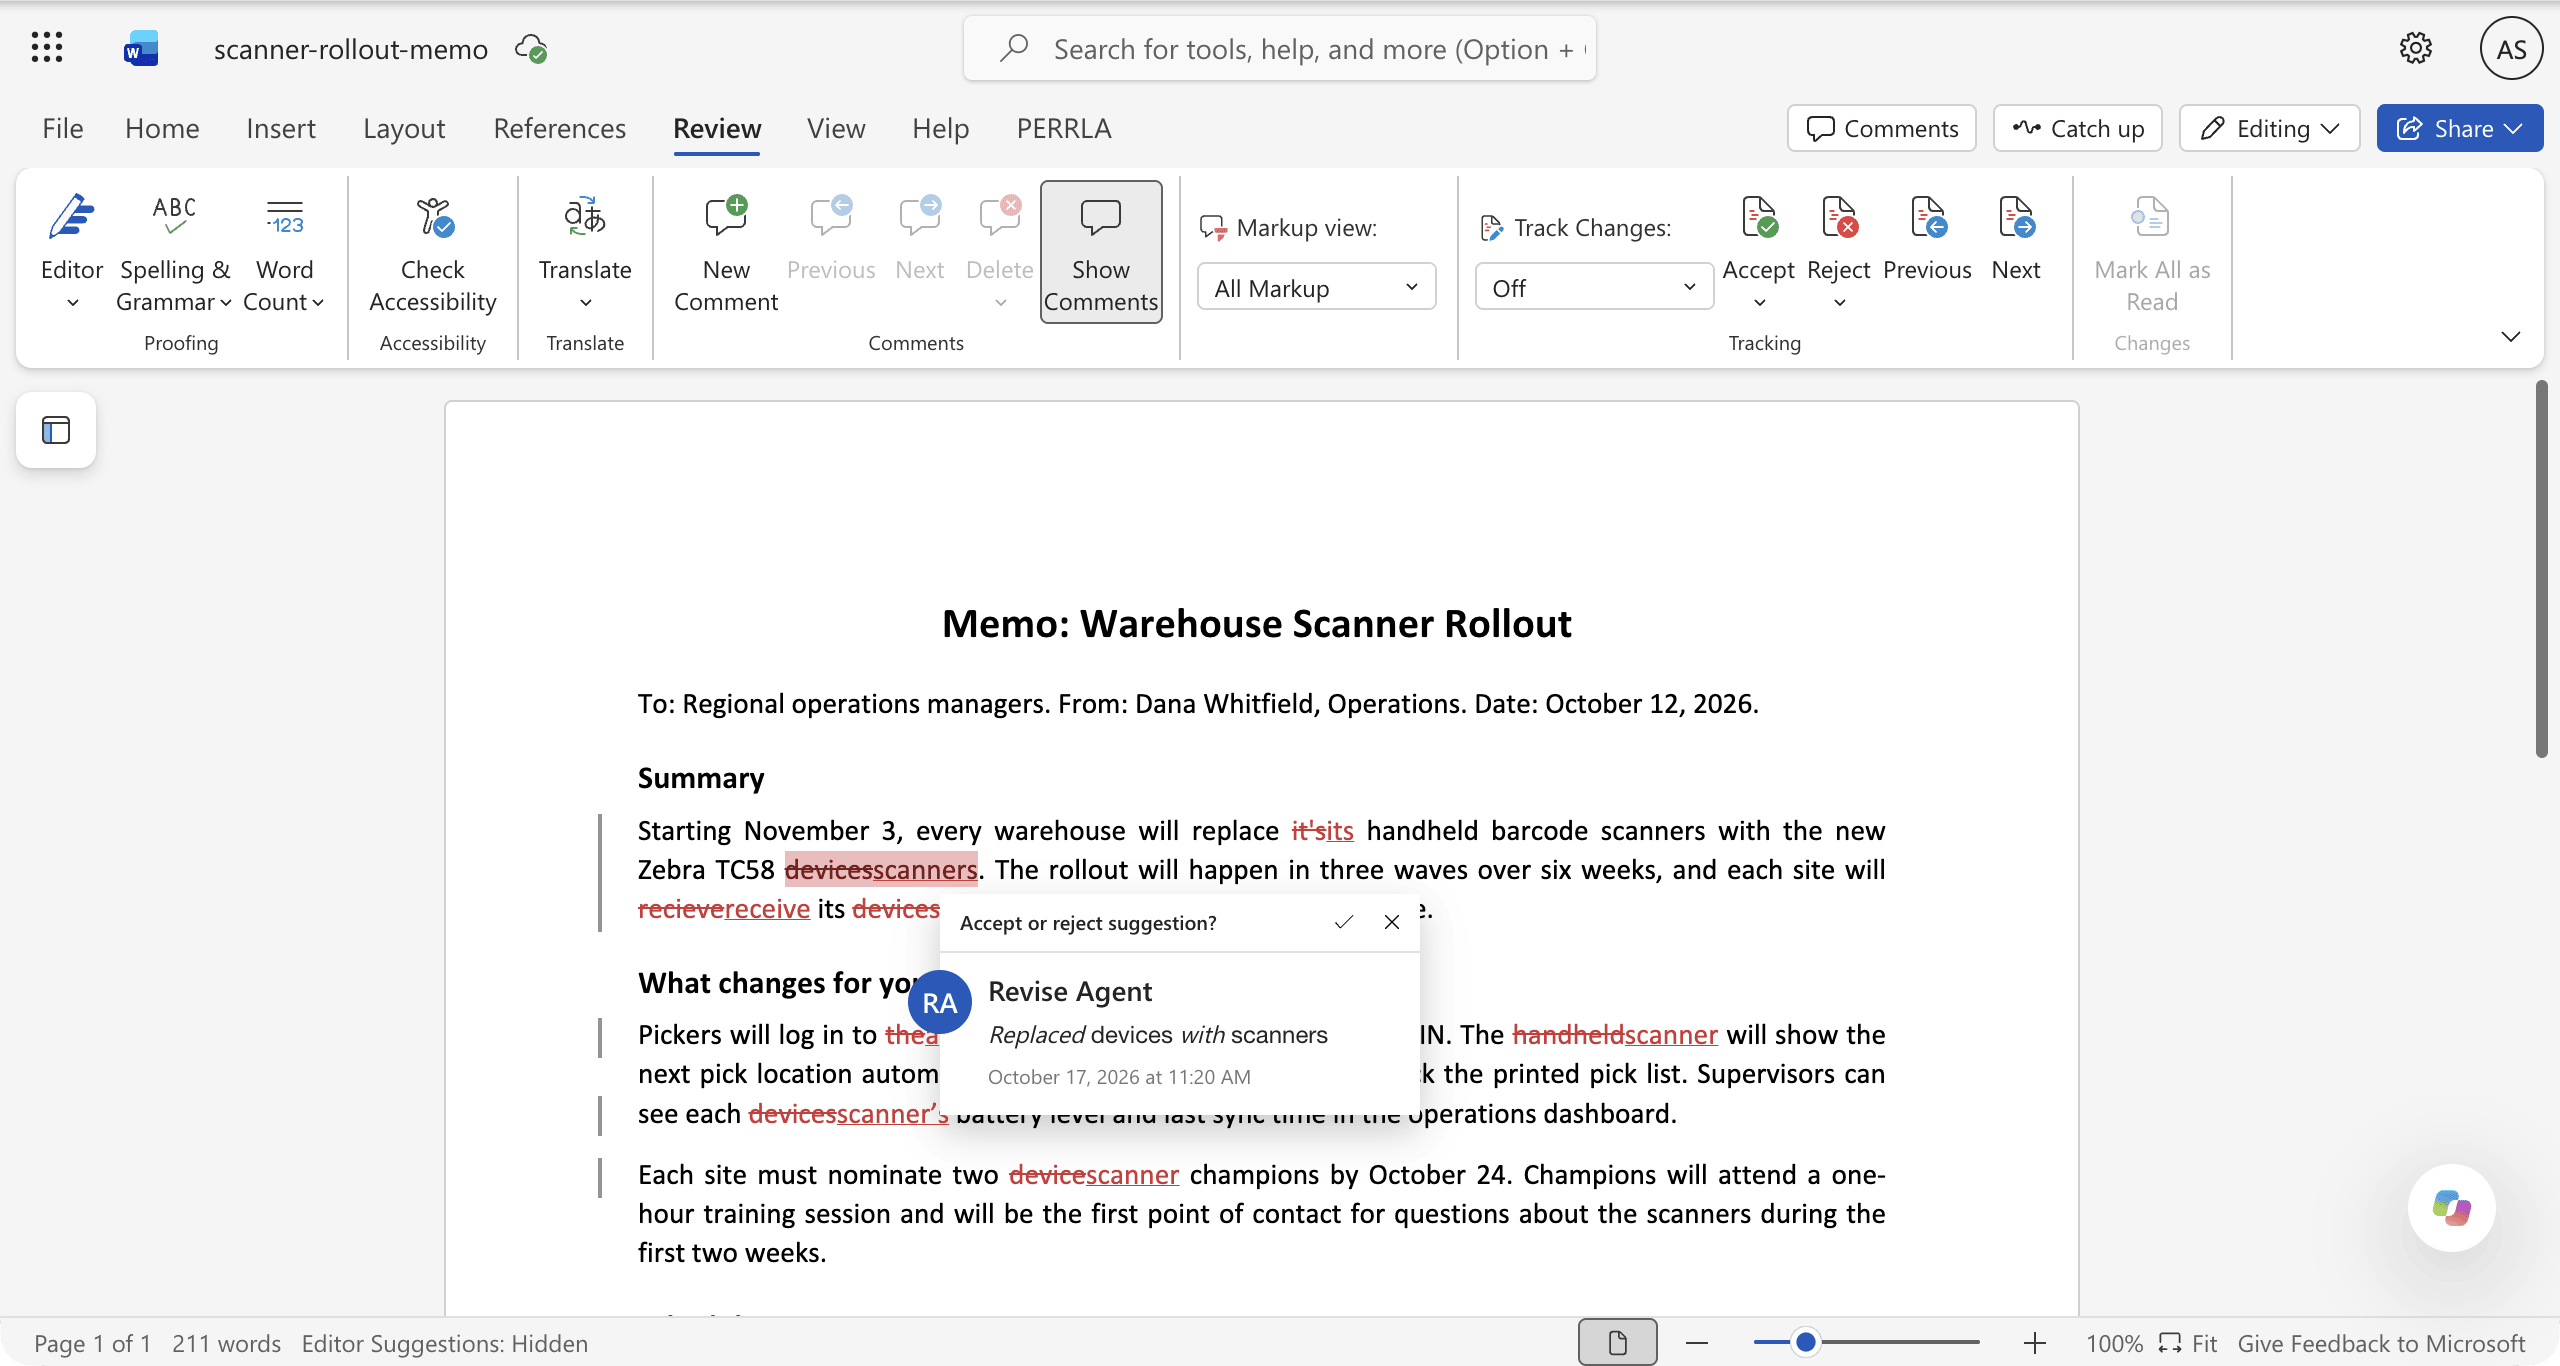Open the Editing mode dropdown
This screenshot has width=2560, height=1366.
coord(2269,128)
